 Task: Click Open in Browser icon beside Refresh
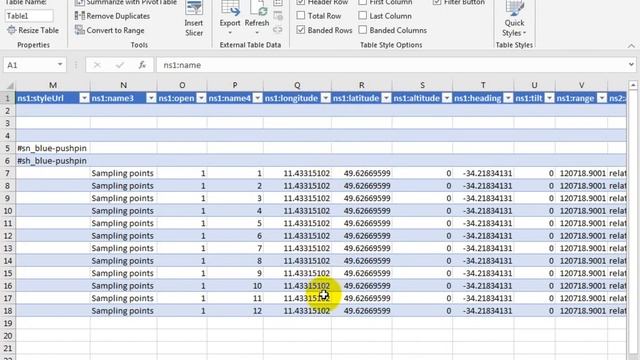(278, 16)
